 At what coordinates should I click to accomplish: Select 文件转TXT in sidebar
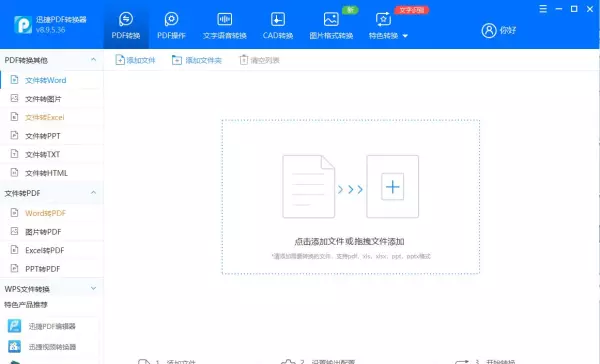coord(52,154)
